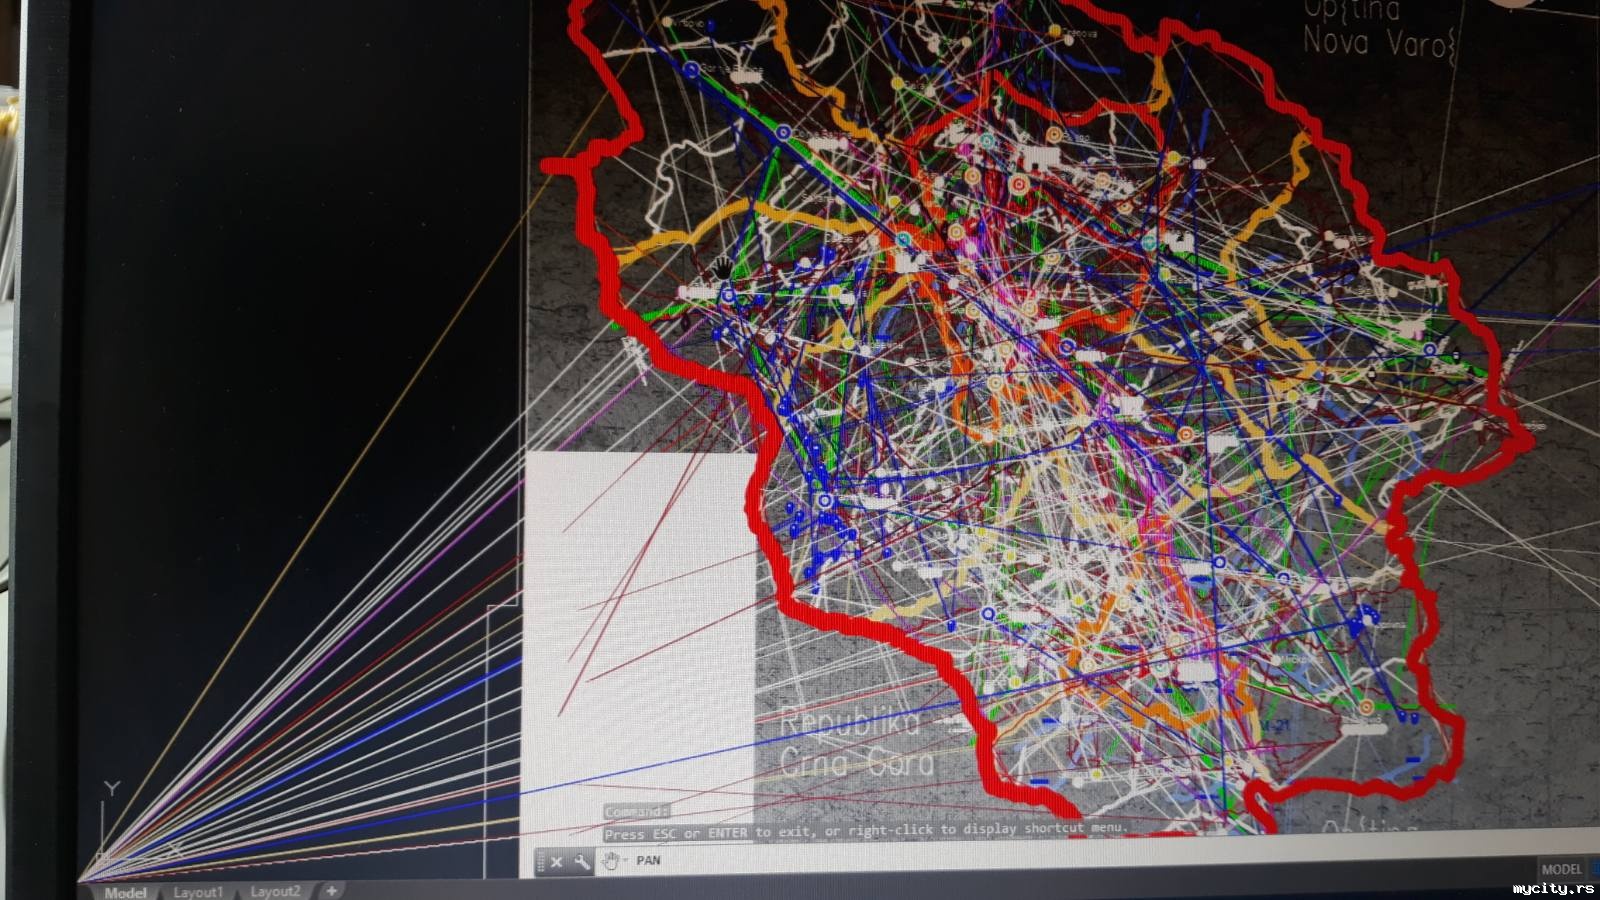Open command line Customize wrench
The image size is (1600, 900).
(x=581, y=861)
